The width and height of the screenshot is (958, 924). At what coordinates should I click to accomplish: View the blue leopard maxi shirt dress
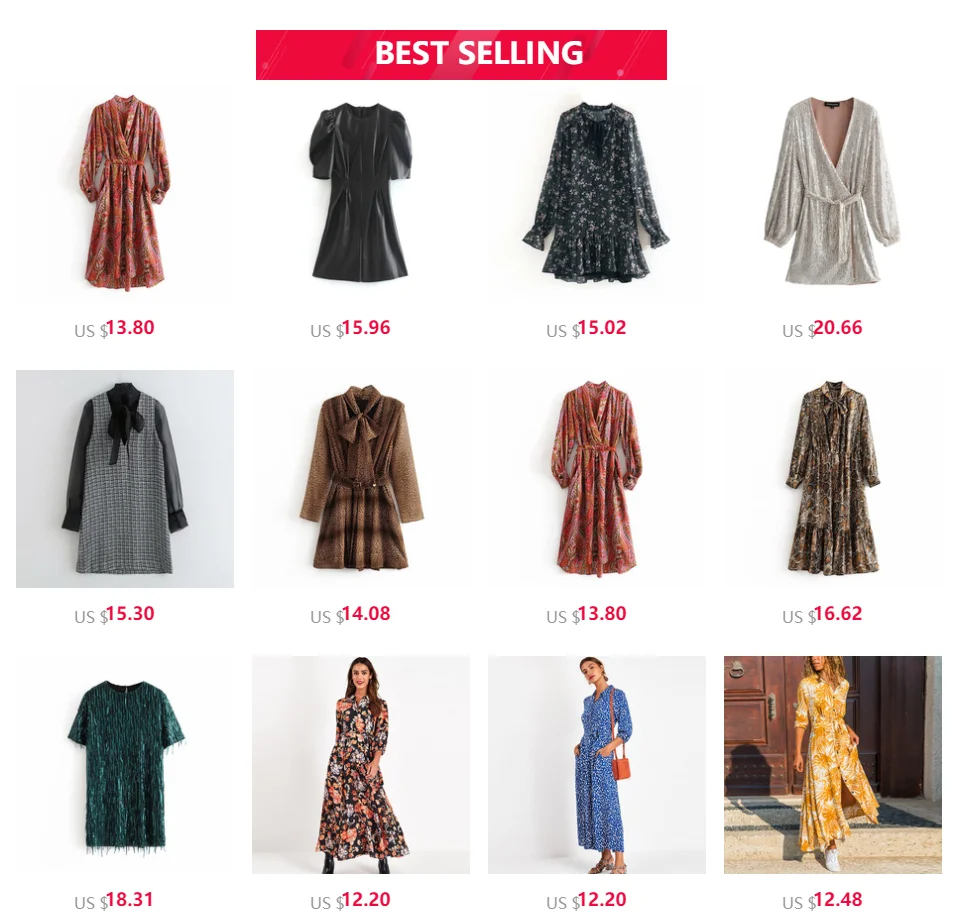pyautogui.click(x=596, y=764)
